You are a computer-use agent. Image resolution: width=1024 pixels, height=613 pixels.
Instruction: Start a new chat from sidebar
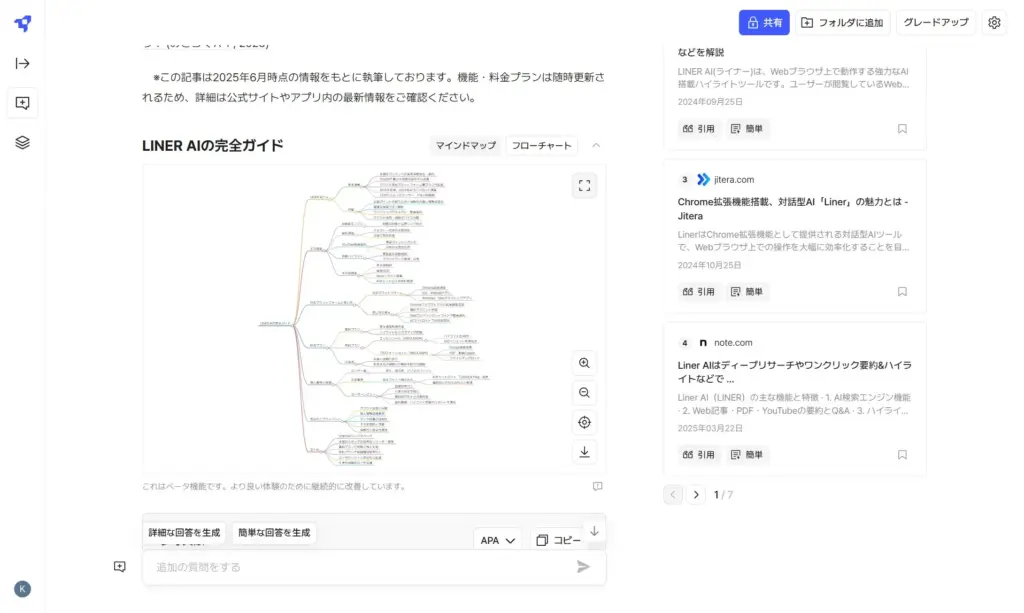coord(22,103)
